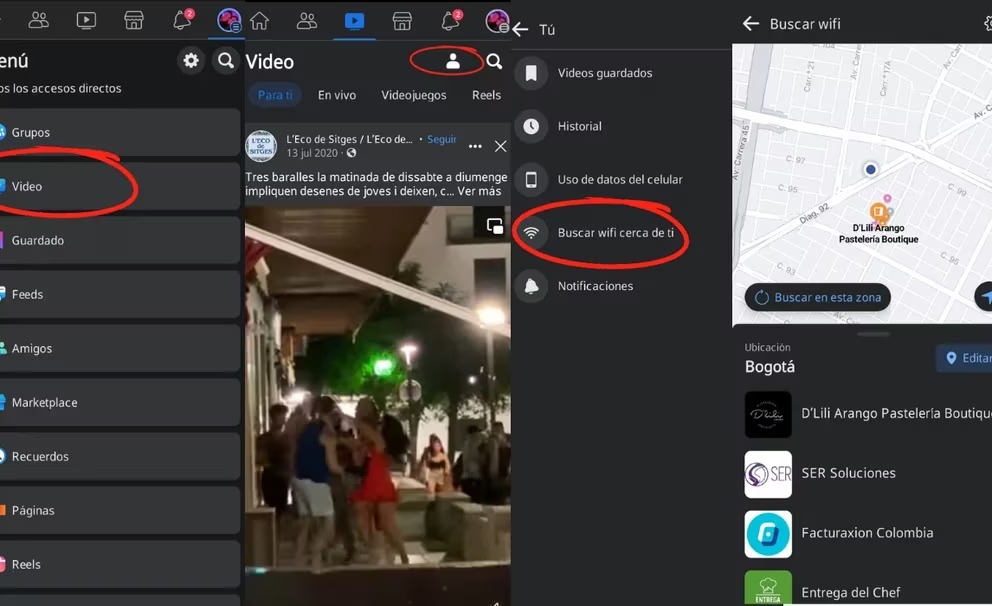Open Marketplace icon in Video screen top bar
The height and width of the screenshot is (606, 992).
[x=402, y=21]
